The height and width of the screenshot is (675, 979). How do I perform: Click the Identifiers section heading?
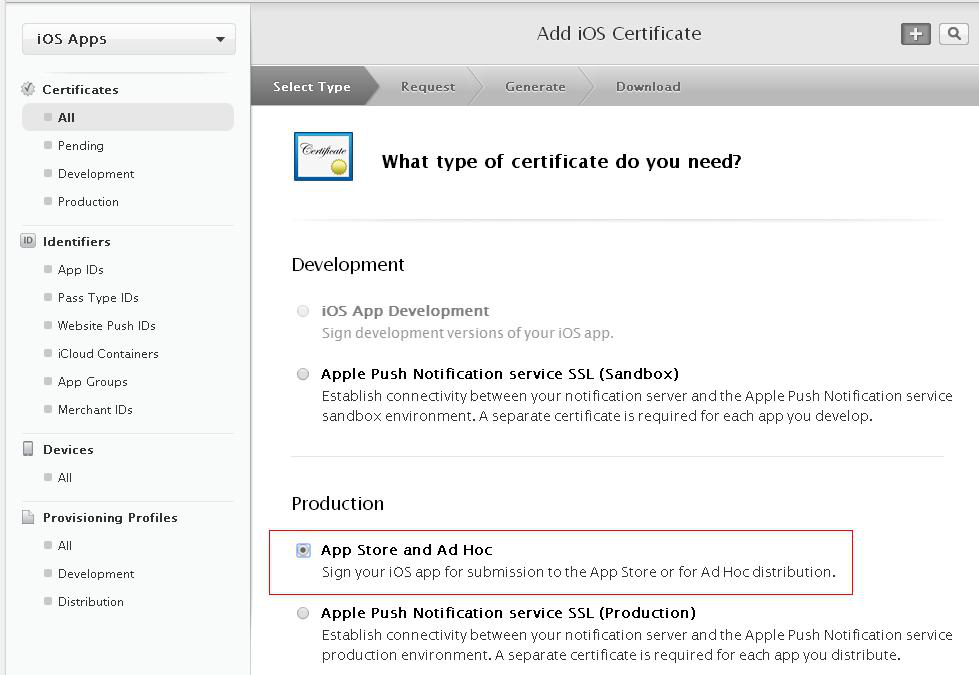pyautogui.click(x=77, y=242)
